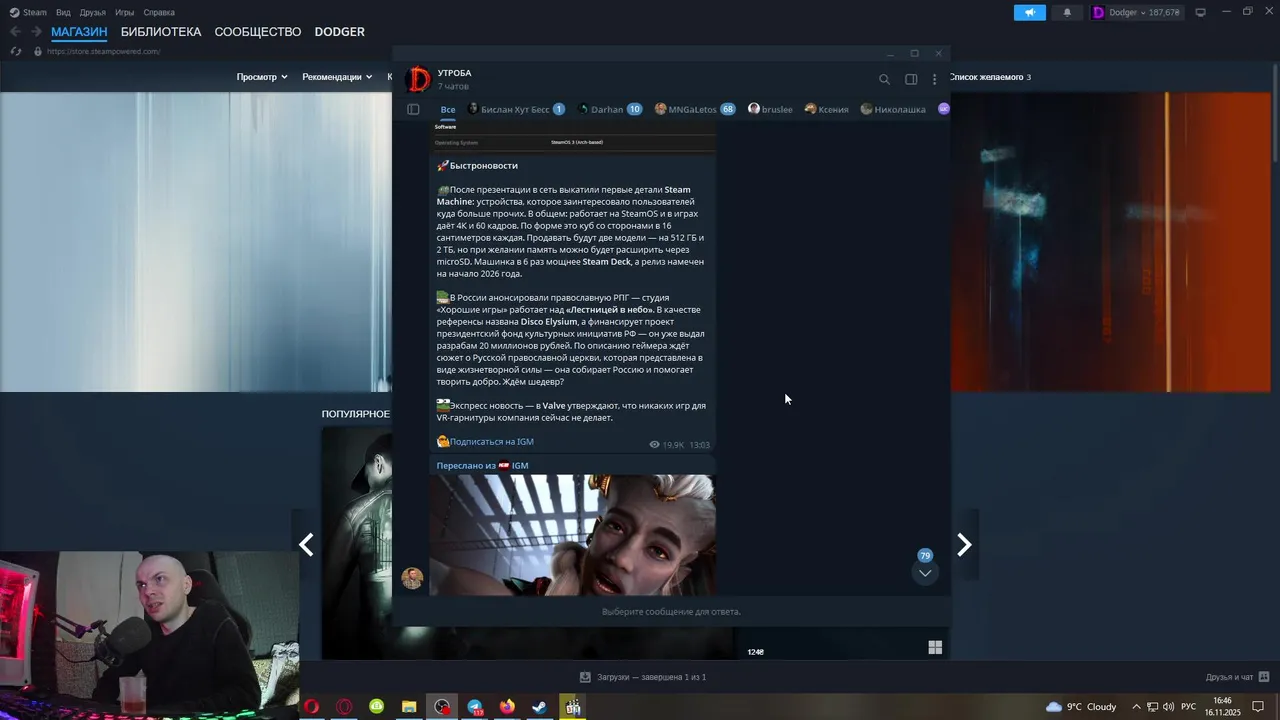
Task: Open green app icon in taskbar
Action: tap(377, 707)
